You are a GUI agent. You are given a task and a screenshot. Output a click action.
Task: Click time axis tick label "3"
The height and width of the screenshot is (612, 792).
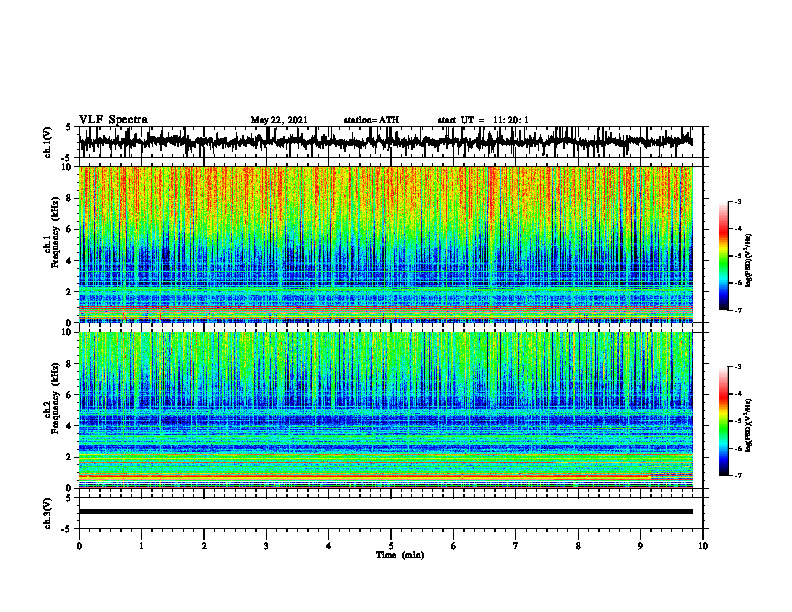[266, 546]
